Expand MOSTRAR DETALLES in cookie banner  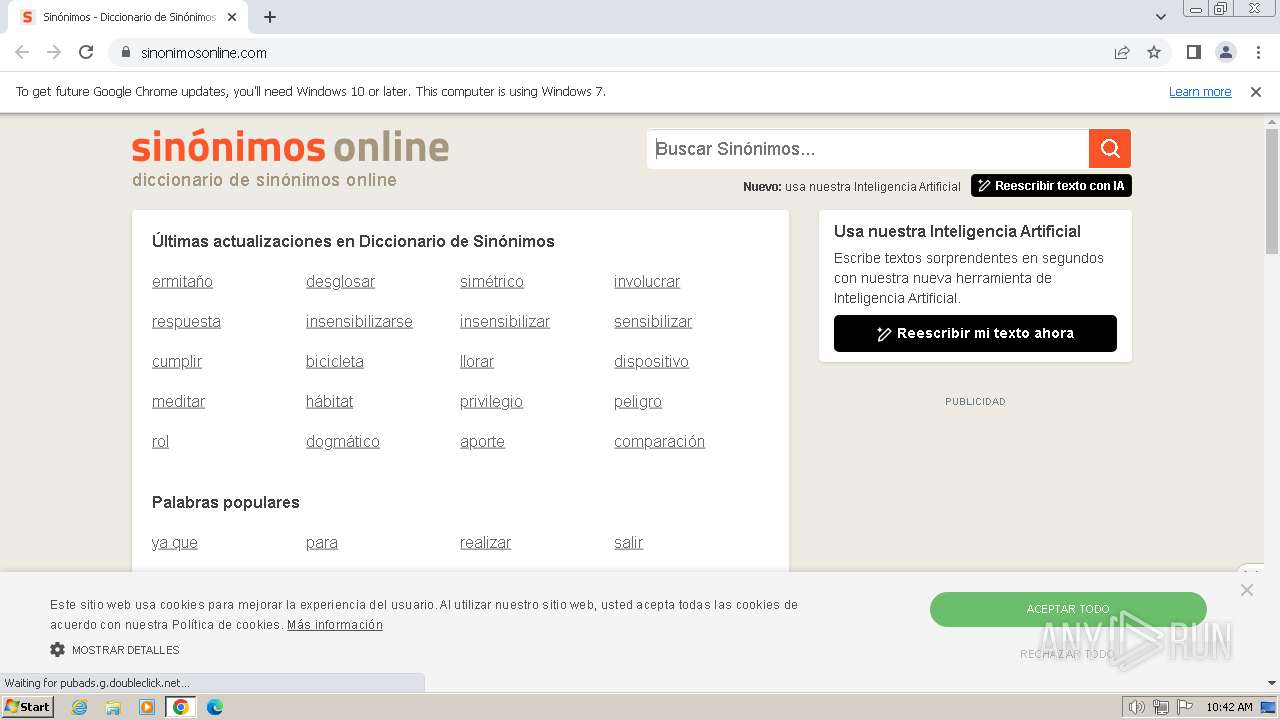[x=126, y=650]
